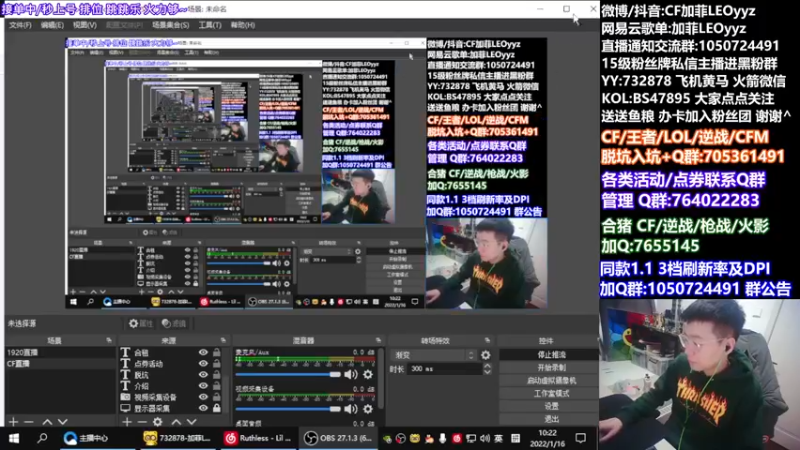Hide the 合猪 text source

tap(203, 353)
